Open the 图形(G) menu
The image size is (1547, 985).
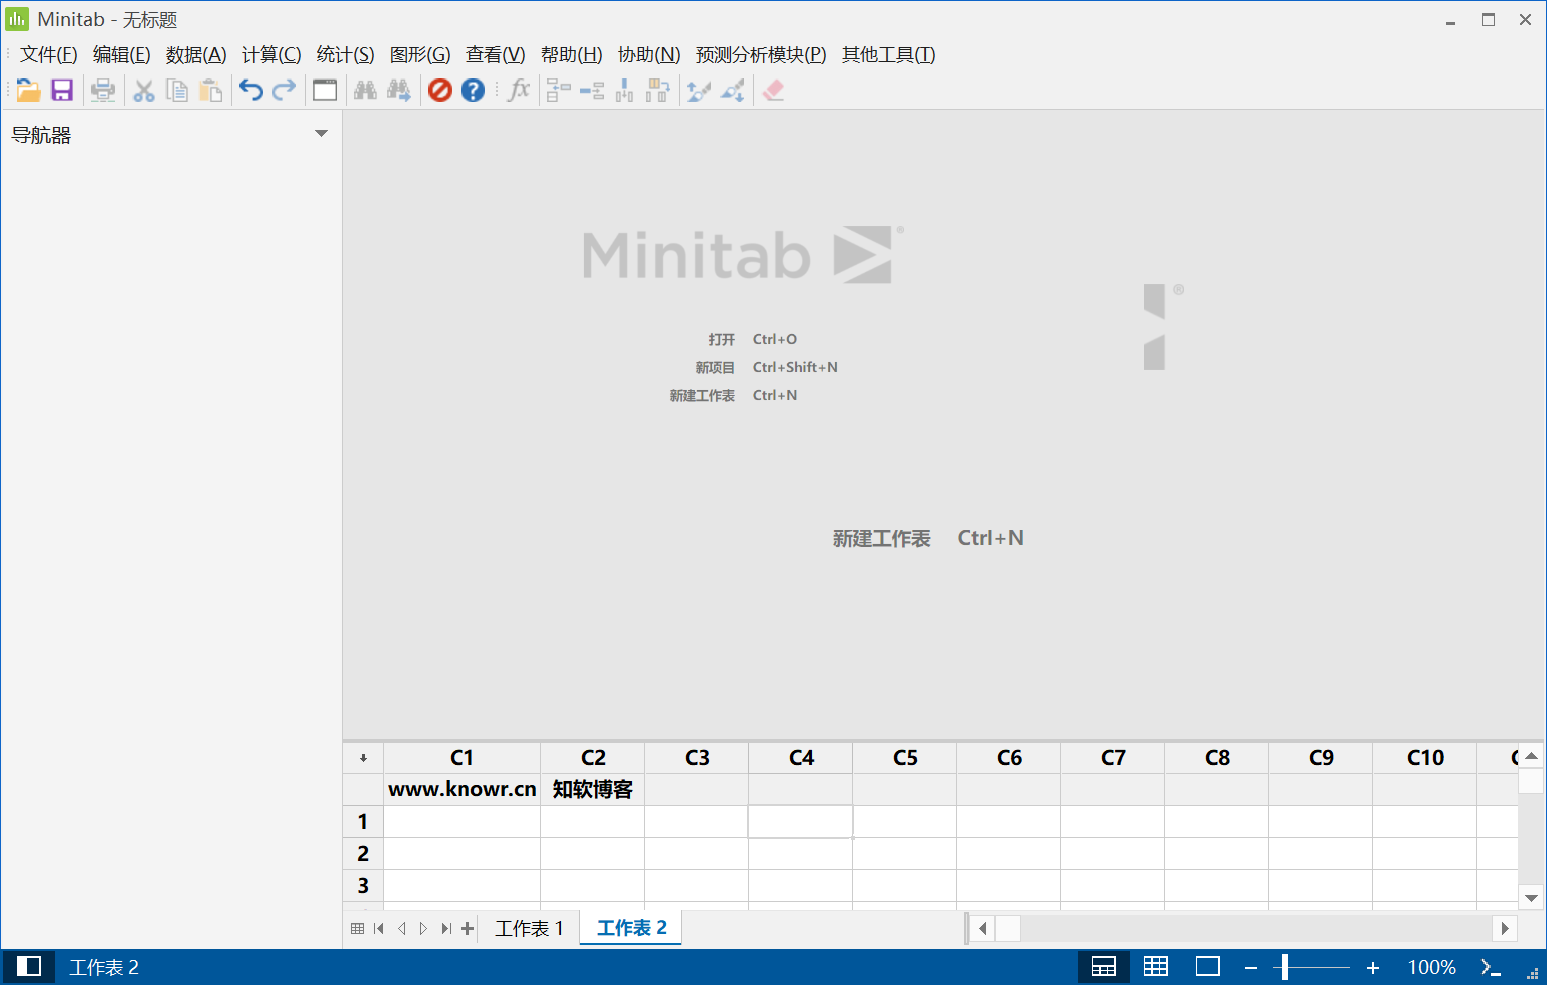(420, 55)
